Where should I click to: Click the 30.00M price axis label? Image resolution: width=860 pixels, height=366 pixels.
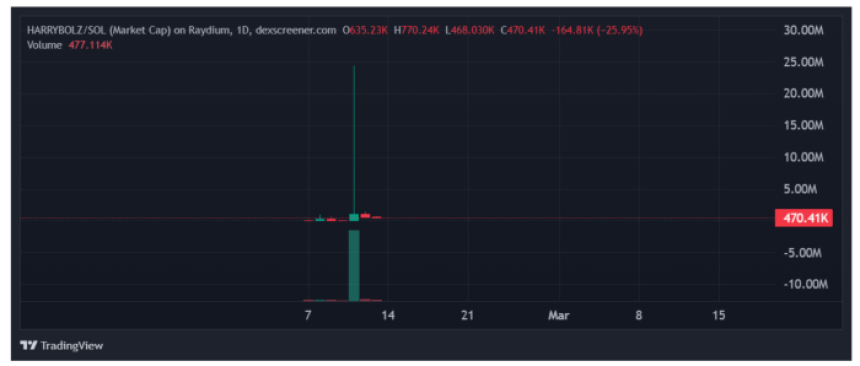[804, 30]
